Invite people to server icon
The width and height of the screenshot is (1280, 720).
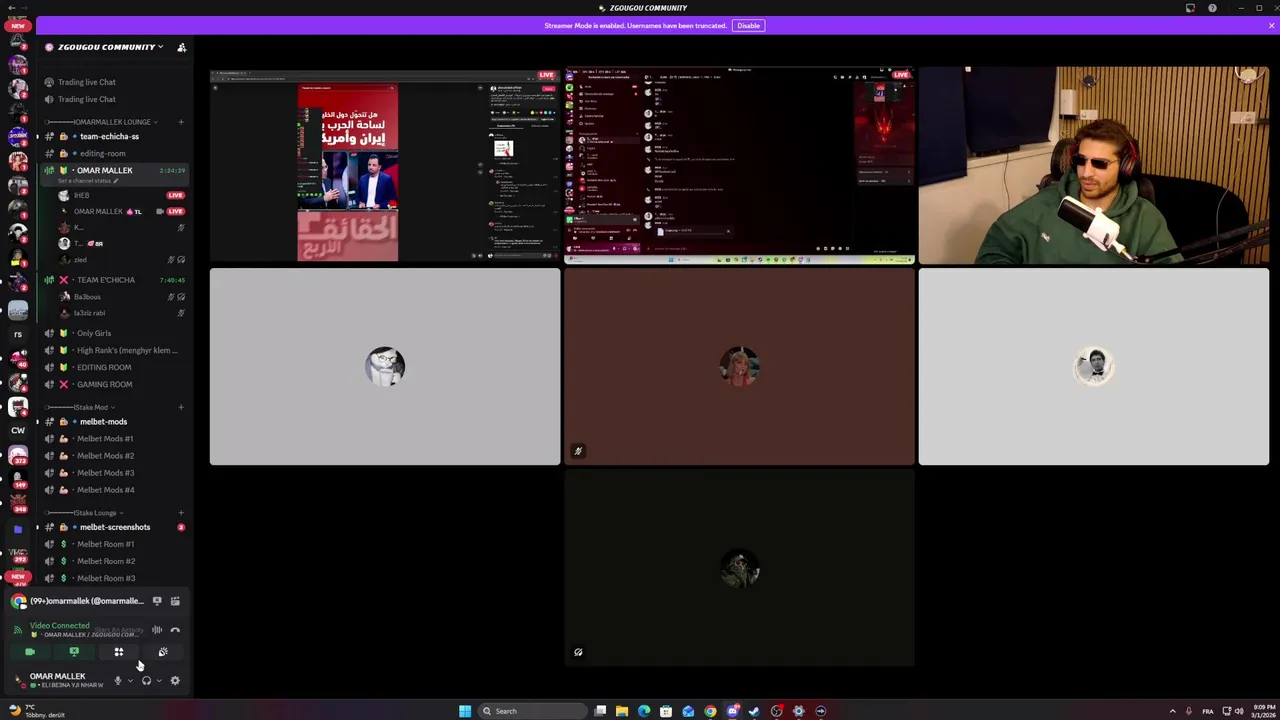181,47
